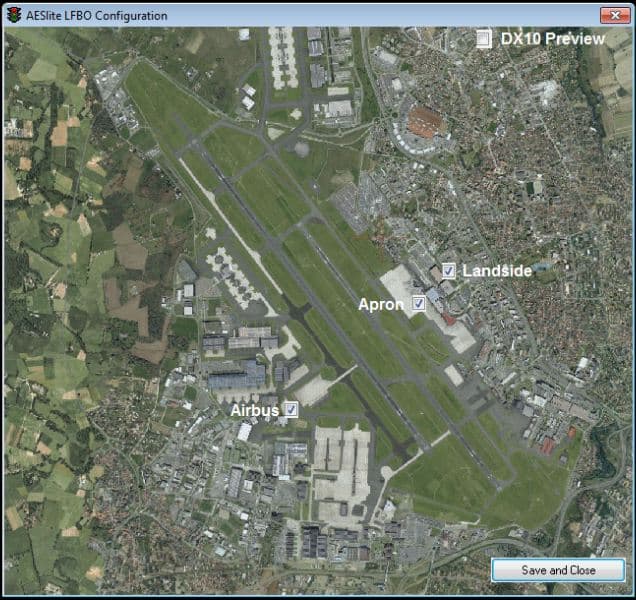Screen dimensions: 636x600
Task: Click the AESlite LFBO Configuration title text
Action: (x=97, y=16)
